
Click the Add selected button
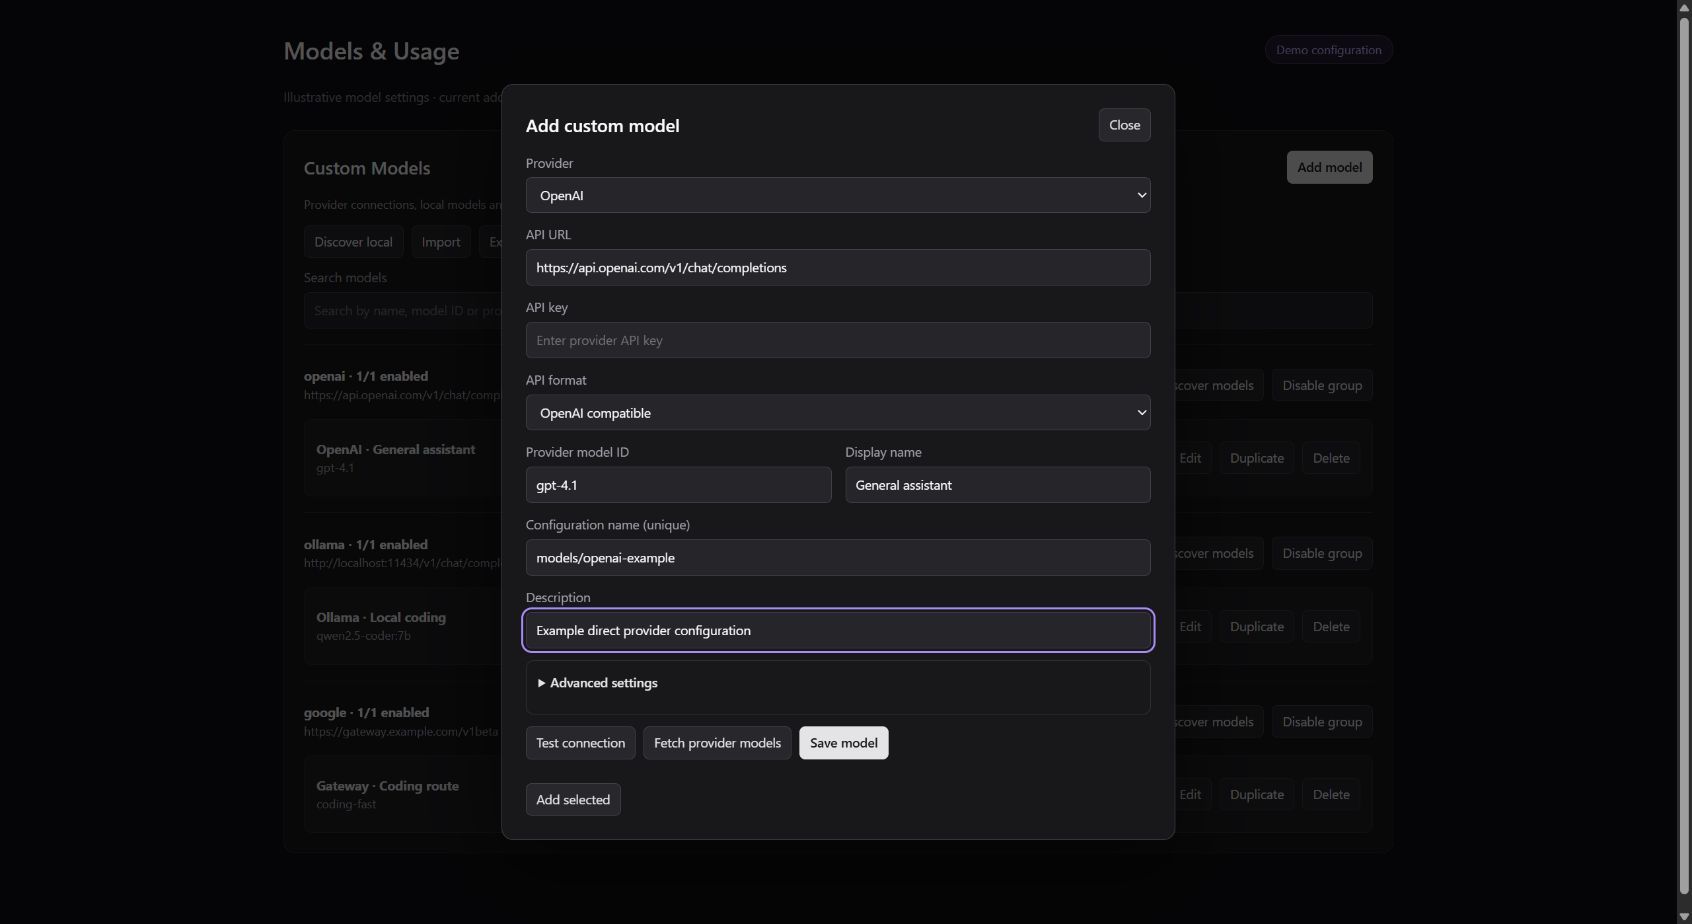pos(573,799)
